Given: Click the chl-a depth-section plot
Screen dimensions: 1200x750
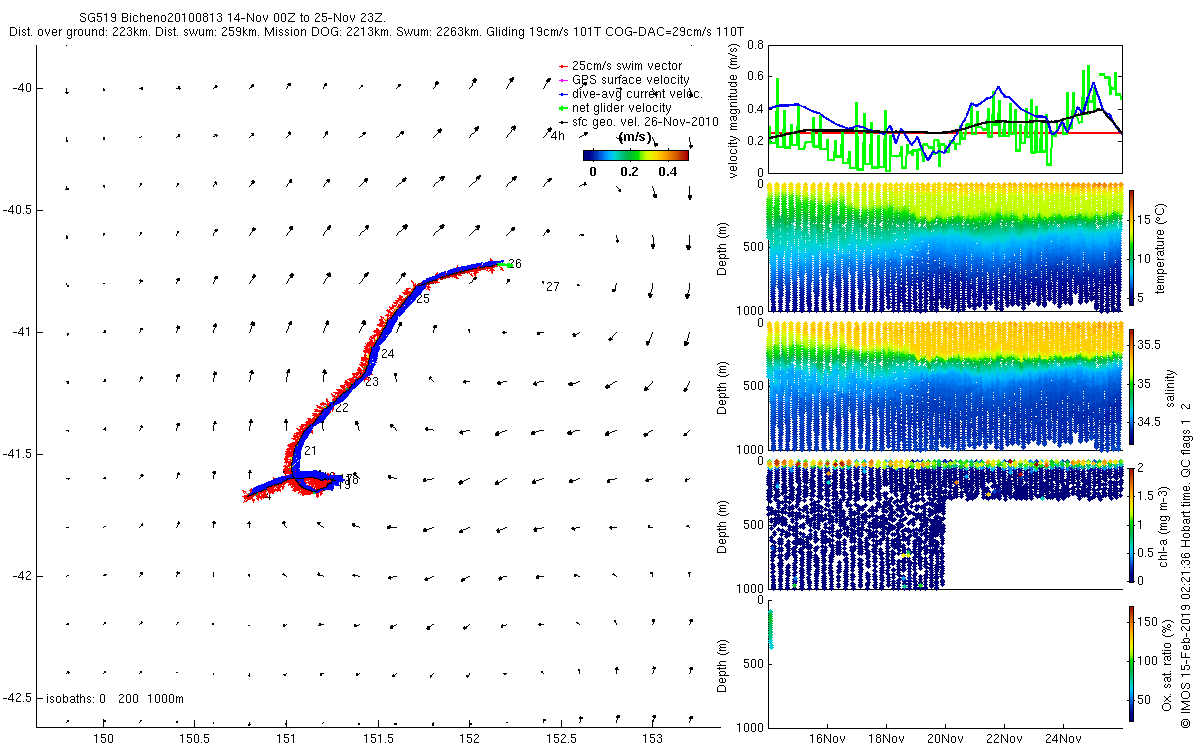Looking at the screenshot, I should (x=944, y=524).
